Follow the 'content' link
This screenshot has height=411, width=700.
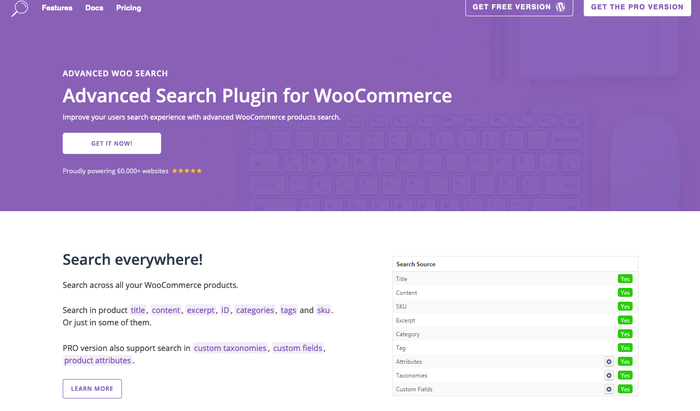point(166,310)
